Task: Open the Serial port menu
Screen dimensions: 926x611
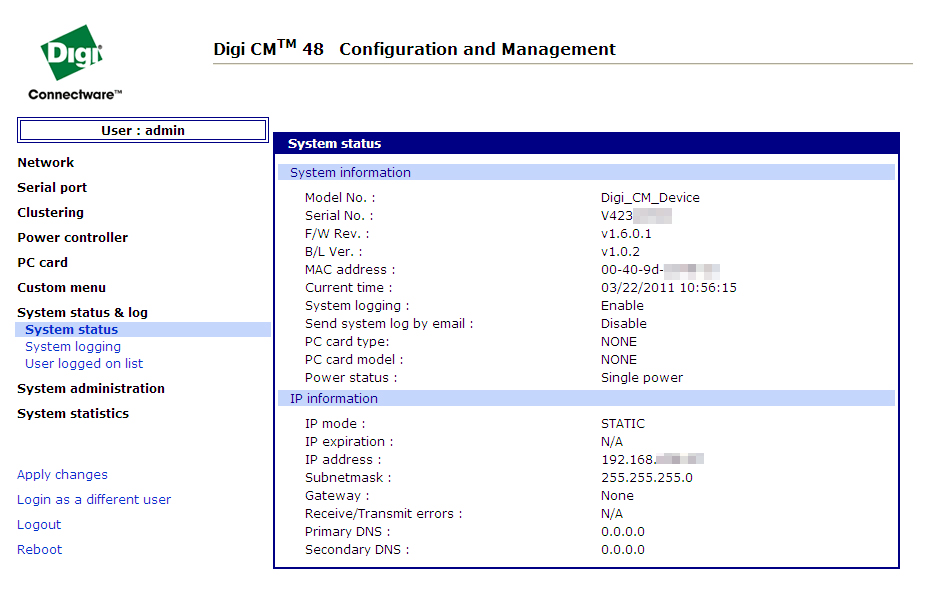Action: coord(52,188)
